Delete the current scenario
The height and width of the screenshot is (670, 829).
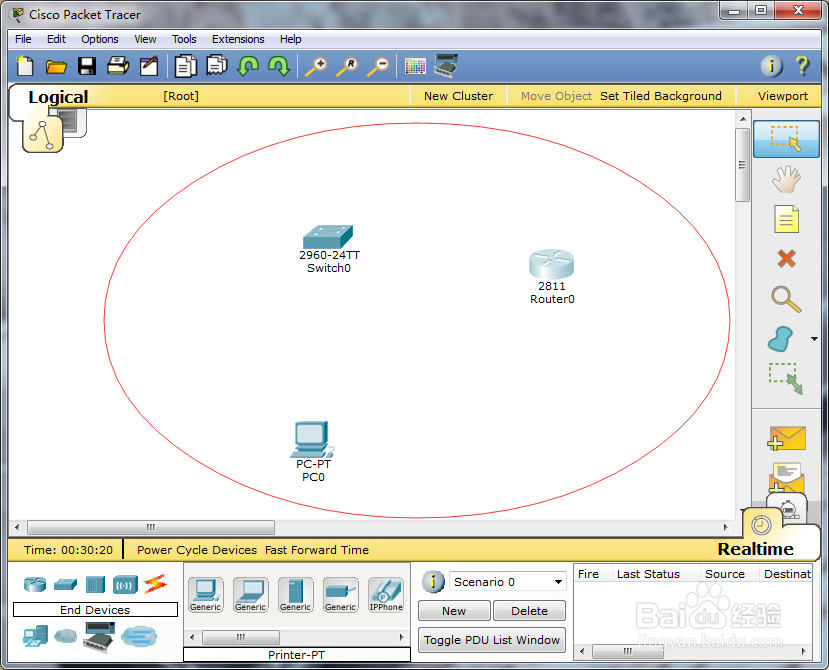point(529,611)
